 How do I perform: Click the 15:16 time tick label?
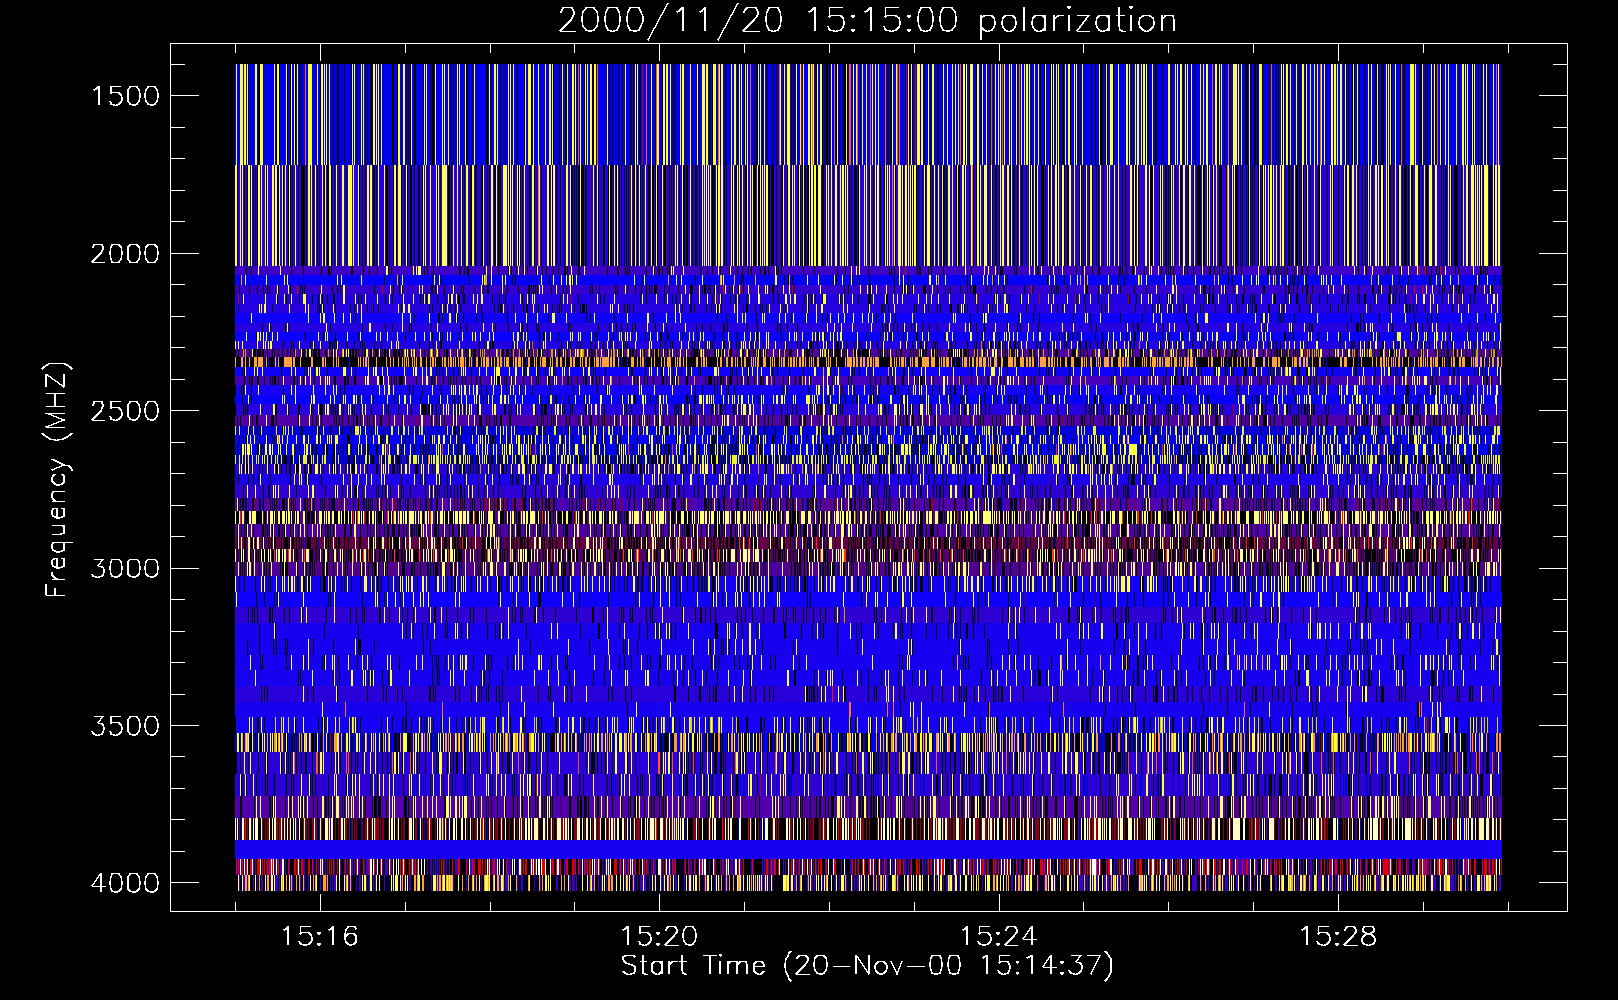pyautogui.click(x=319, y=937)
